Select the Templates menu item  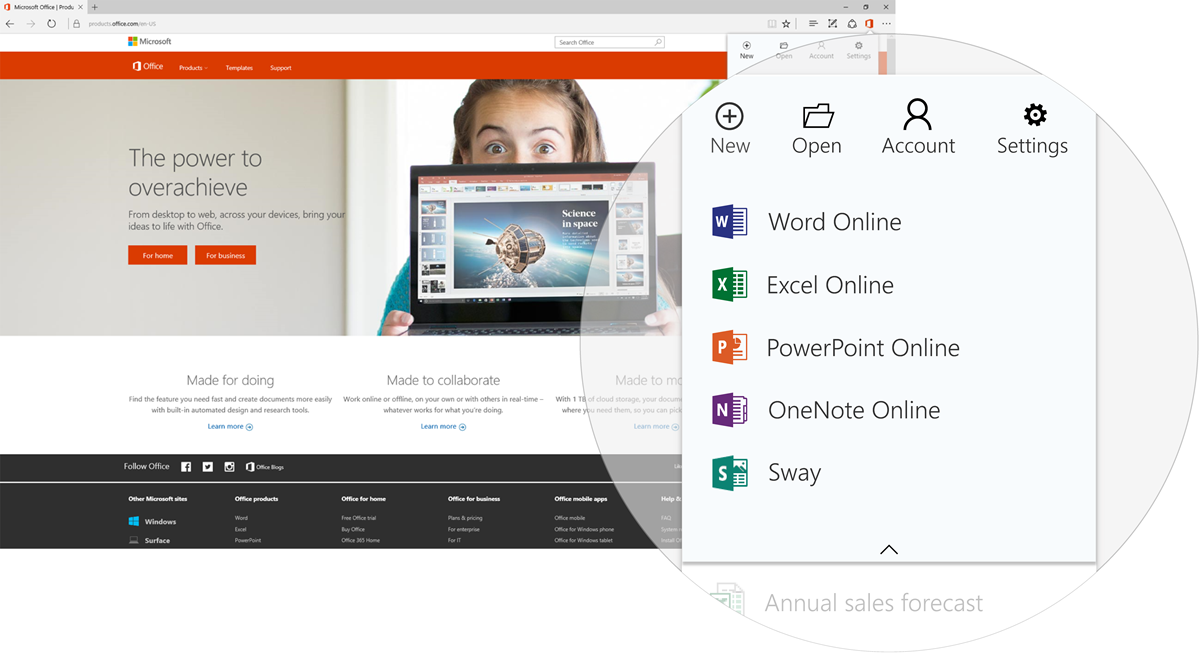pyautogui.click(x=239, y=67)
